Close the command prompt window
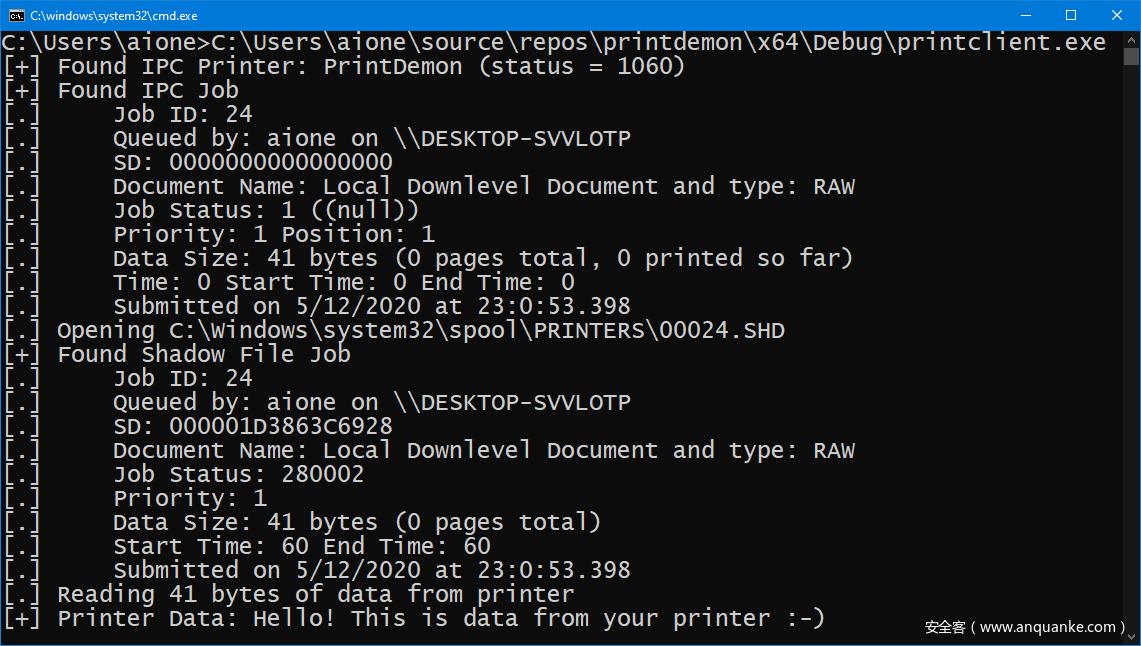This screenshot has width=1141, height=646. point(1117,15)
